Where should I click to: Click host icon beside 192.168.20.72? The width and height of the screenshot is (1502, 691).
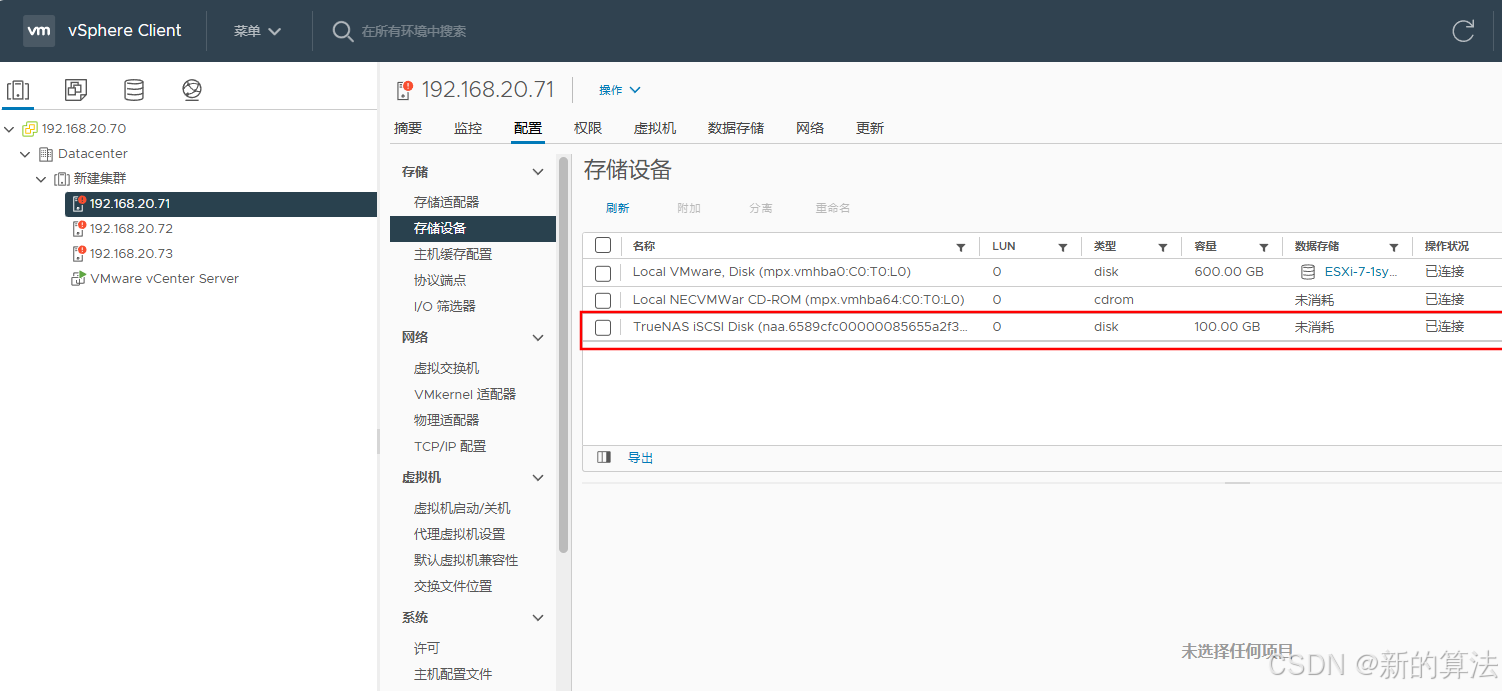[x=79, y=229]
